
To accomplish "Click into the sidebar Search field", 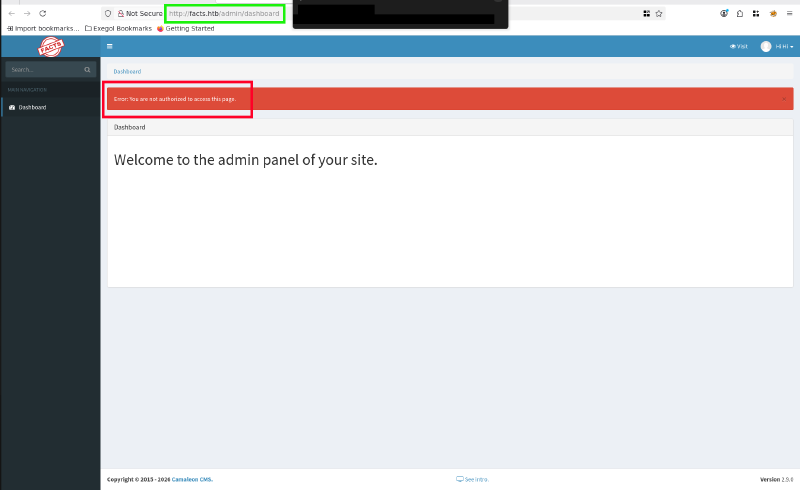I will 42,70.
